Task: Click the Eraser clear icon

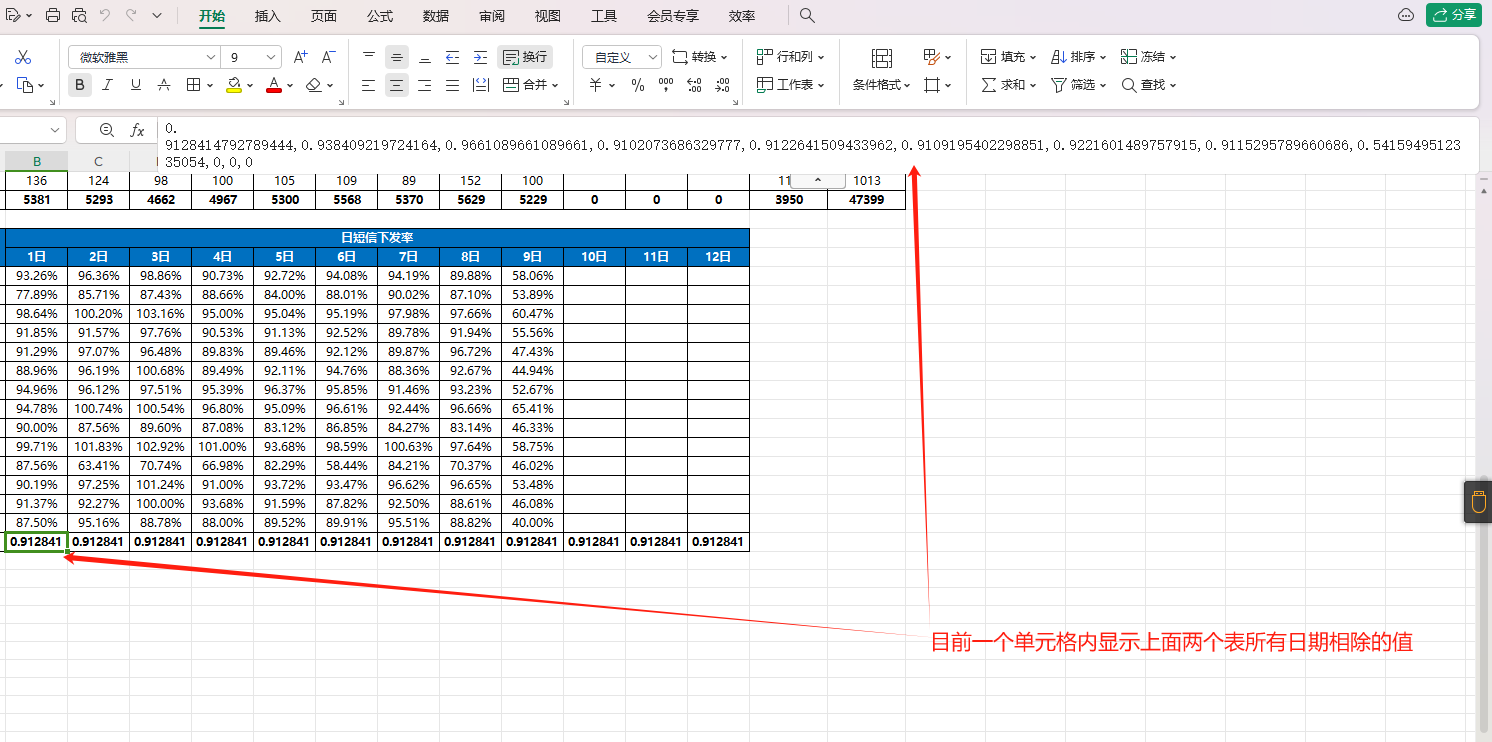Action: click(314, 85)
